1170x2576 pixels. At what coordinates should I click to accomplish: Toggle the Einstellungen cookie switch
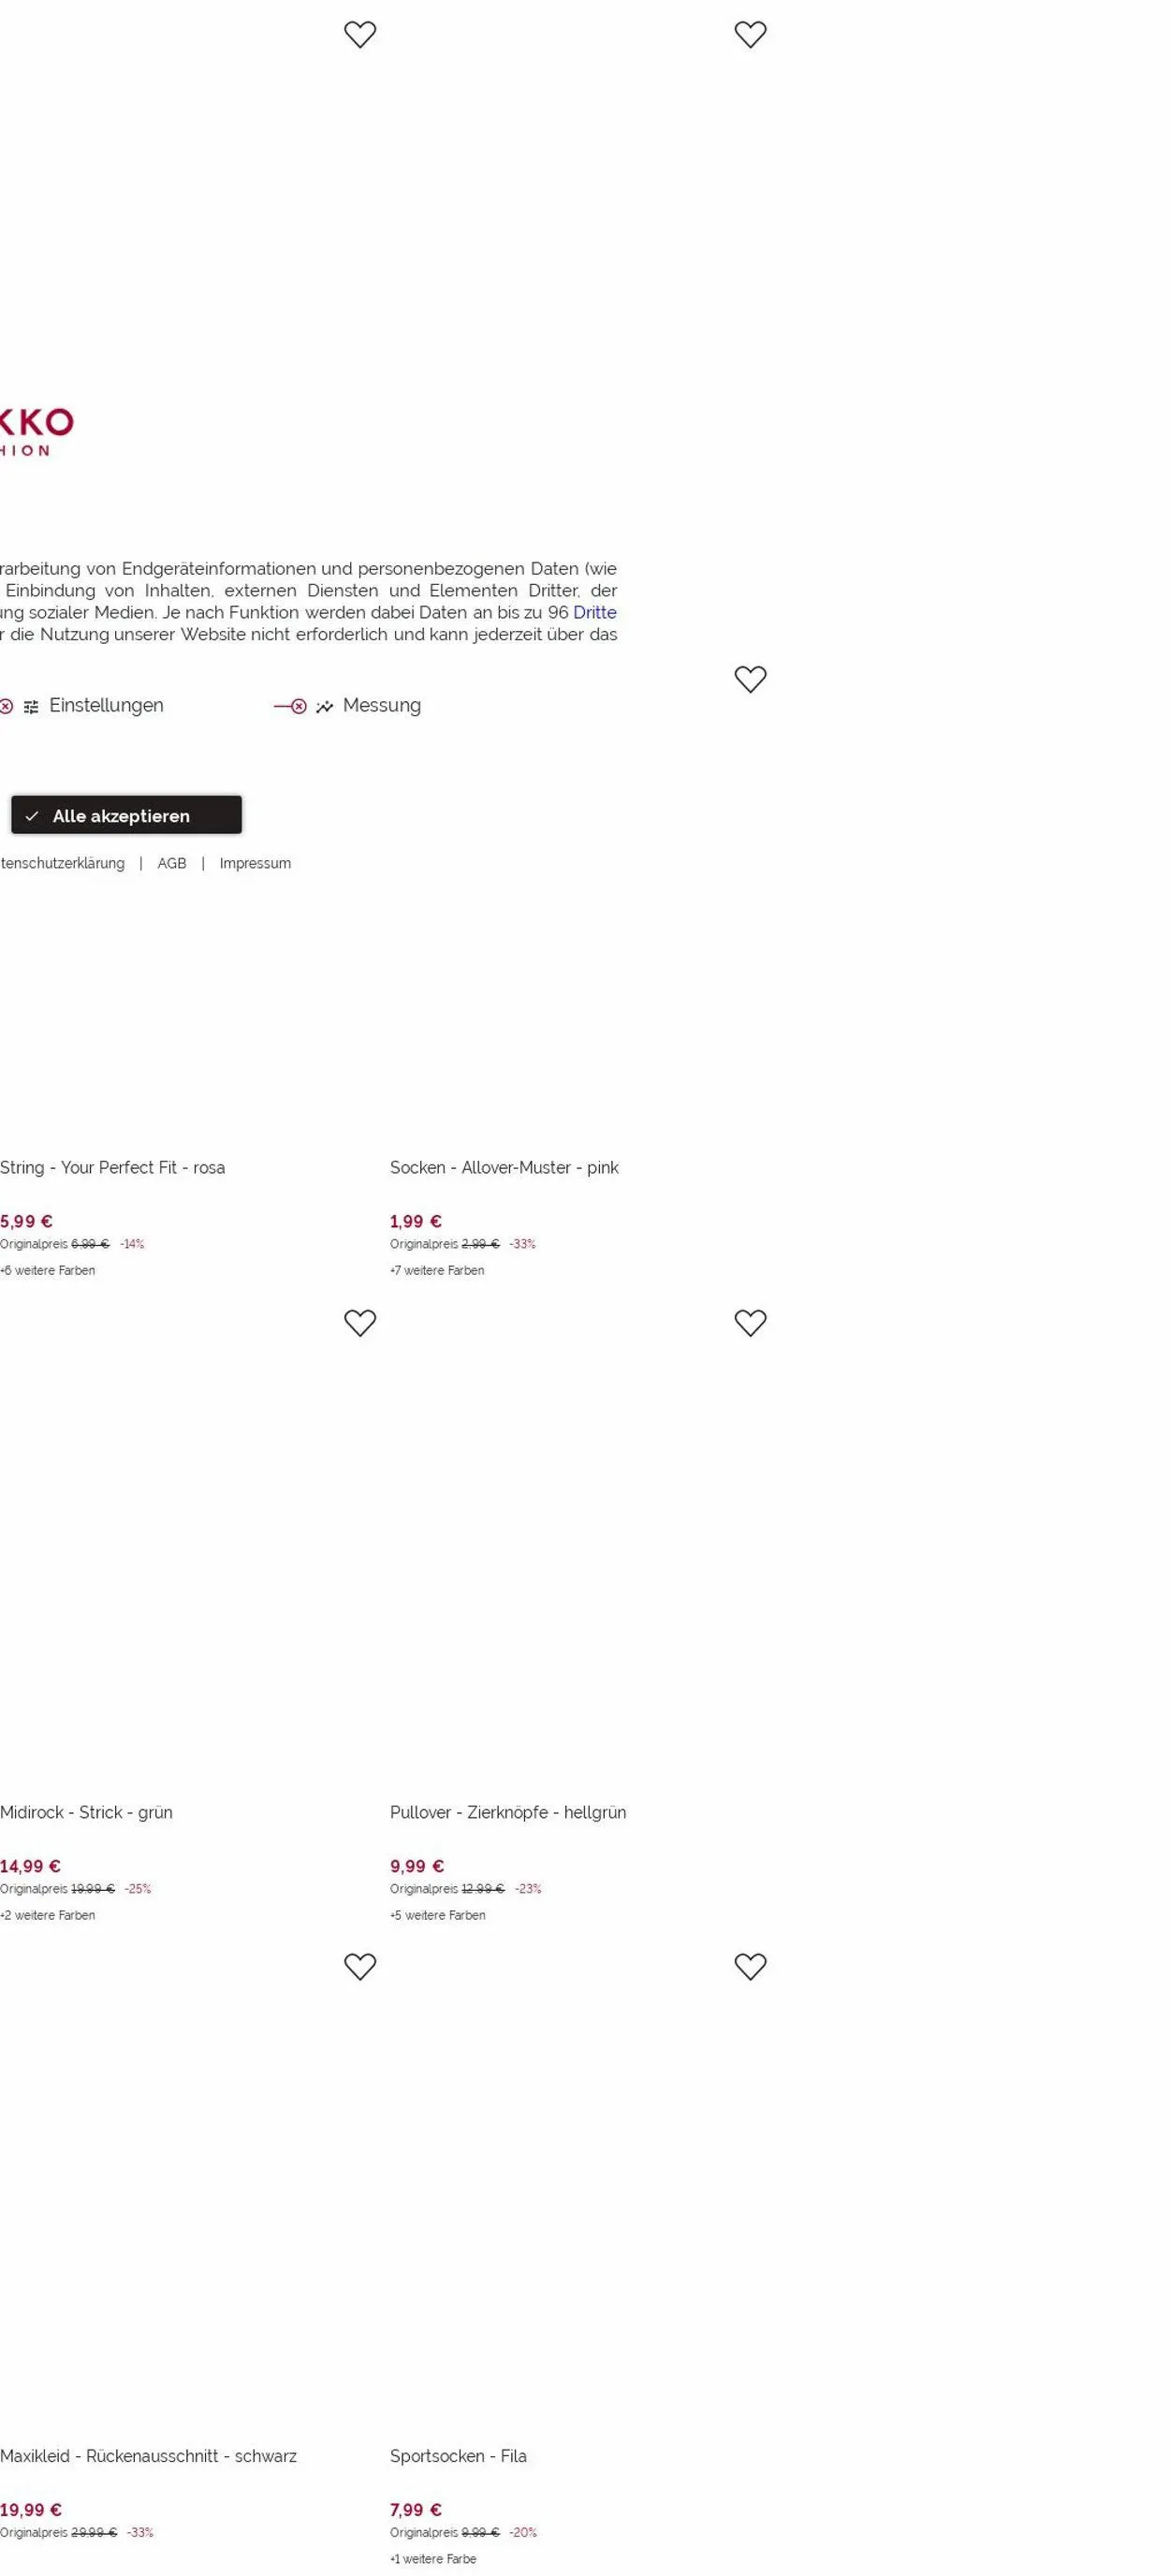6,707
